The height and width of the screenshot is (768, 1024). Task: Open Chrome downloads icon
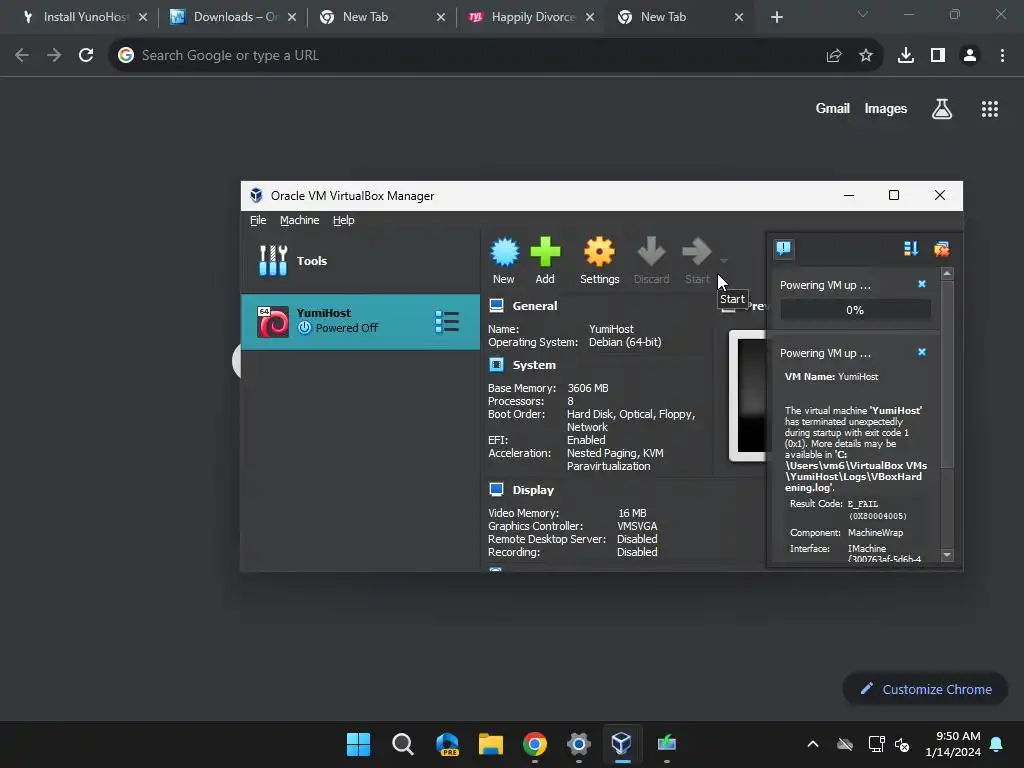(905, 56)
